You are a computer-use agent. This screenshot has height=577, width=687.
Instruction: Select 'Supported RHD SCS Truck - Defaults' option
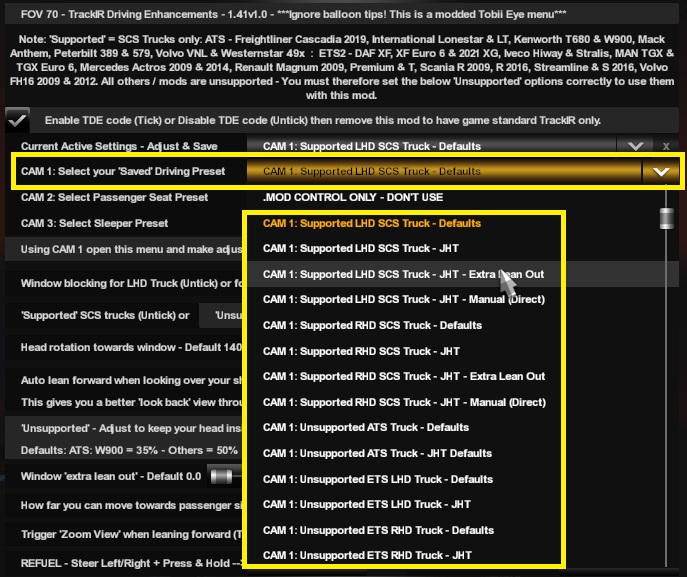[x=372, y=326]
